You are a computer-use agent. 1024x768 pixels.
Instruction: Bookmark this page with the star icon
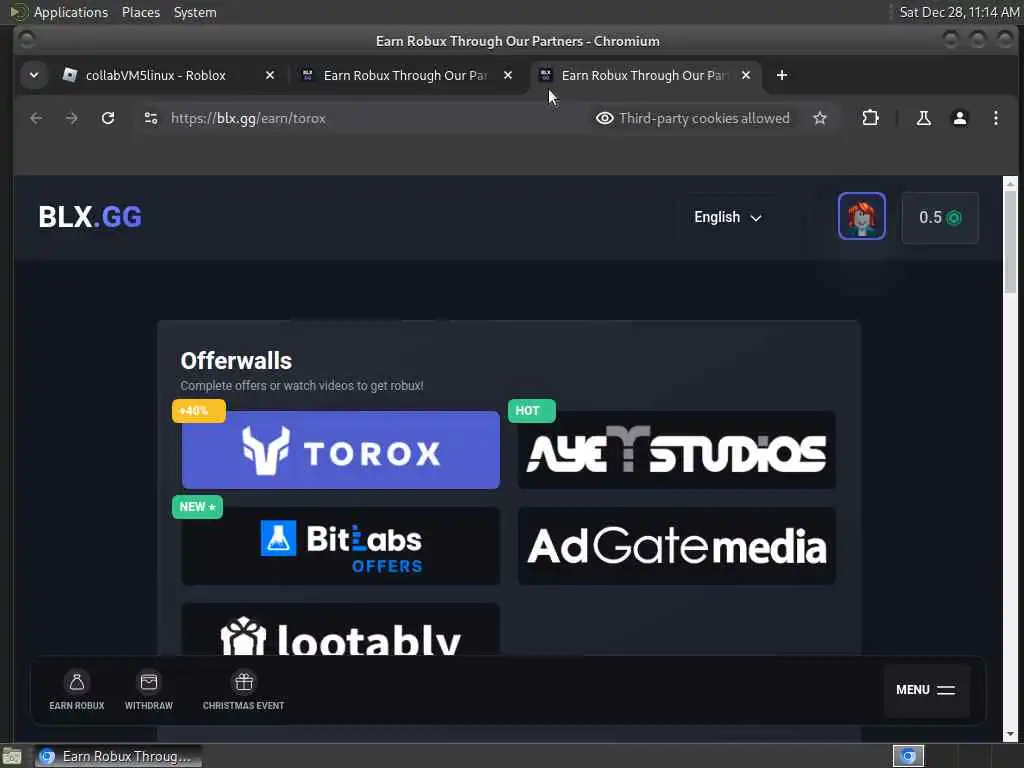(x=820, y=118)
